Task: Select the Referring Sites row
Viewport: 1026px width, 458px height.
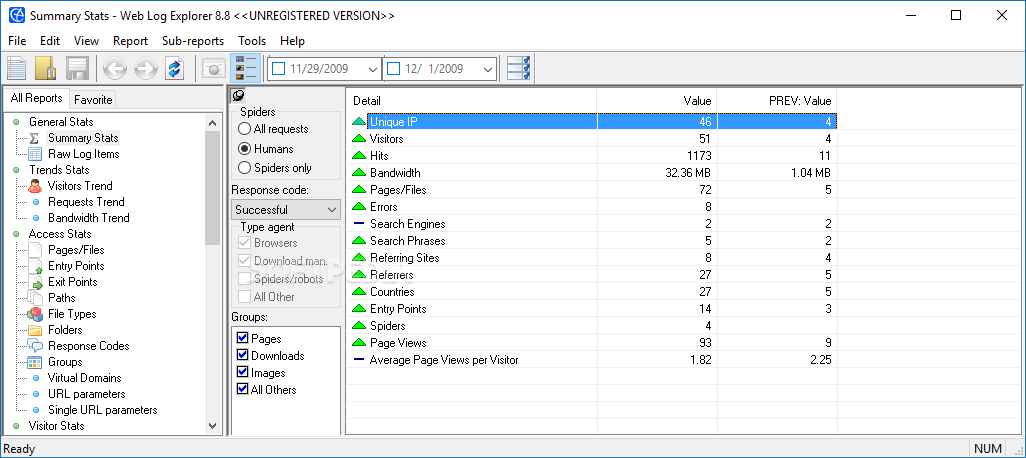Action: [592, 258]
